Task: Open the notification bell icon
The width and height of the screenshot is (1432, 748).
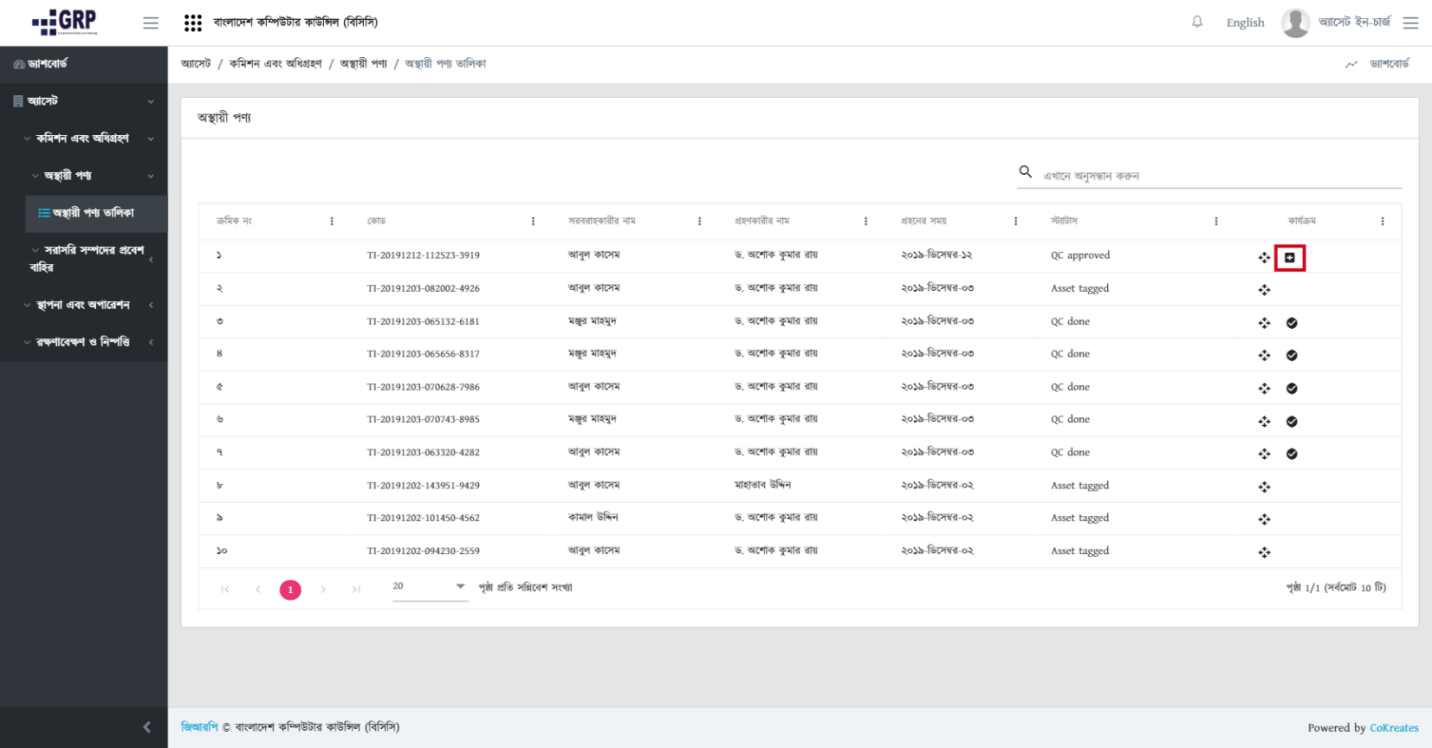Action: [1197, 23]
